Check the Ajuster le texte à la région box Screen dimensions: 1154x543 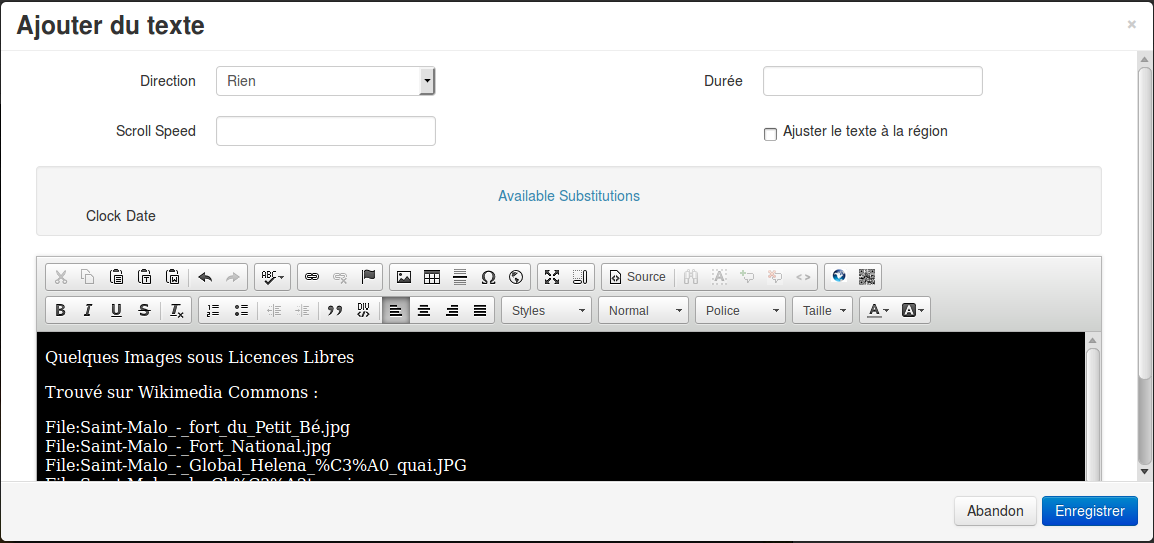coord(770,134)
